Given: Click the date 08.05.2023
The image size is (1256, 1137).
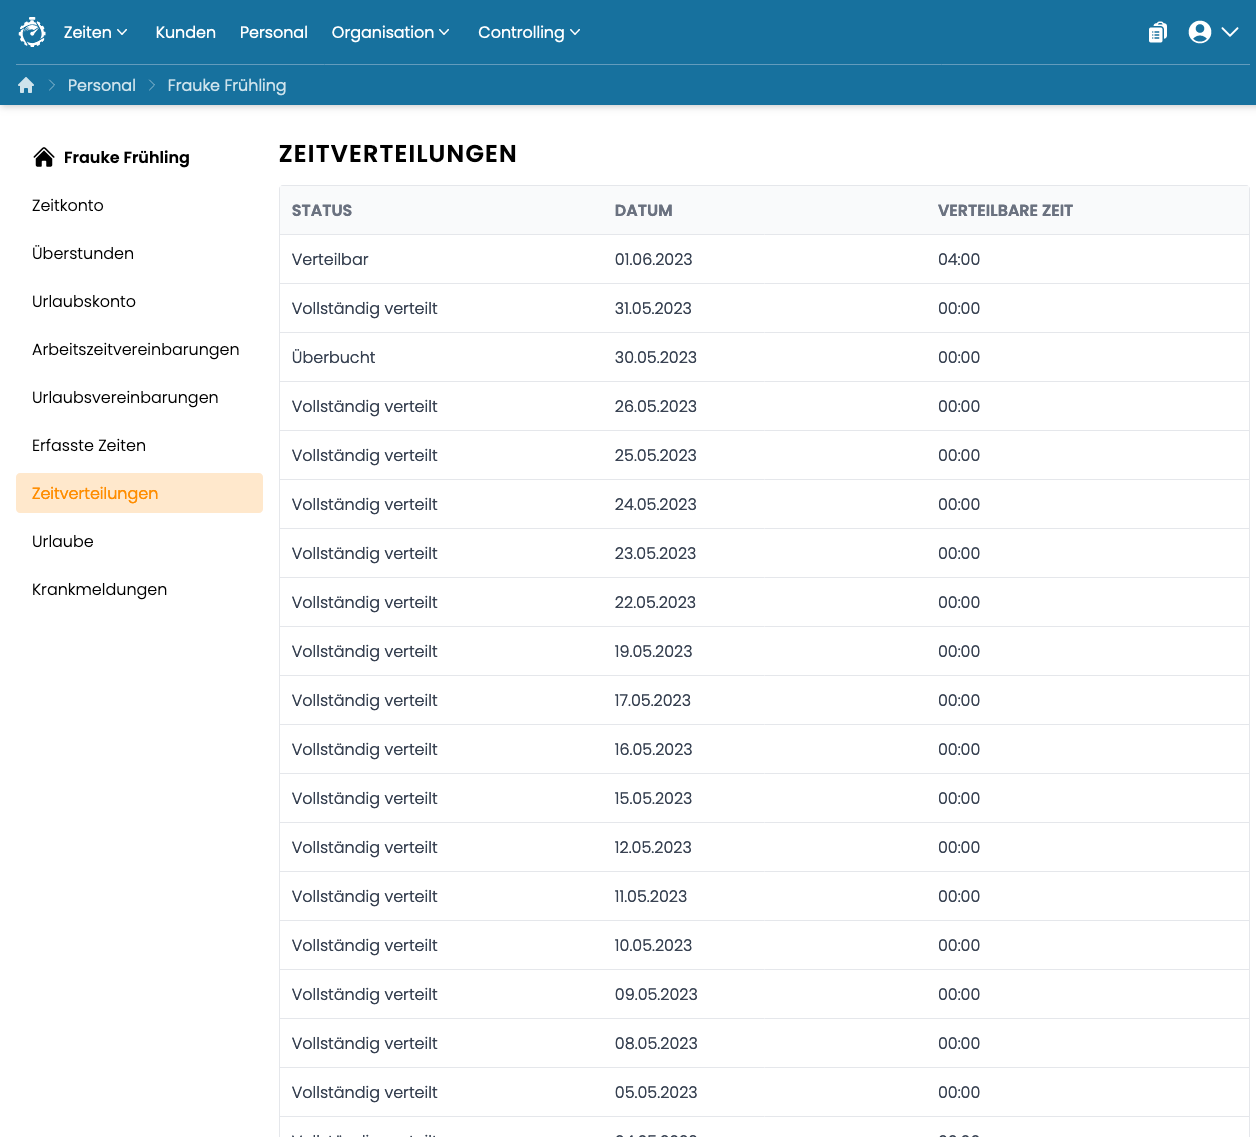Looking at the screenshot, I should coord(656,1043).
